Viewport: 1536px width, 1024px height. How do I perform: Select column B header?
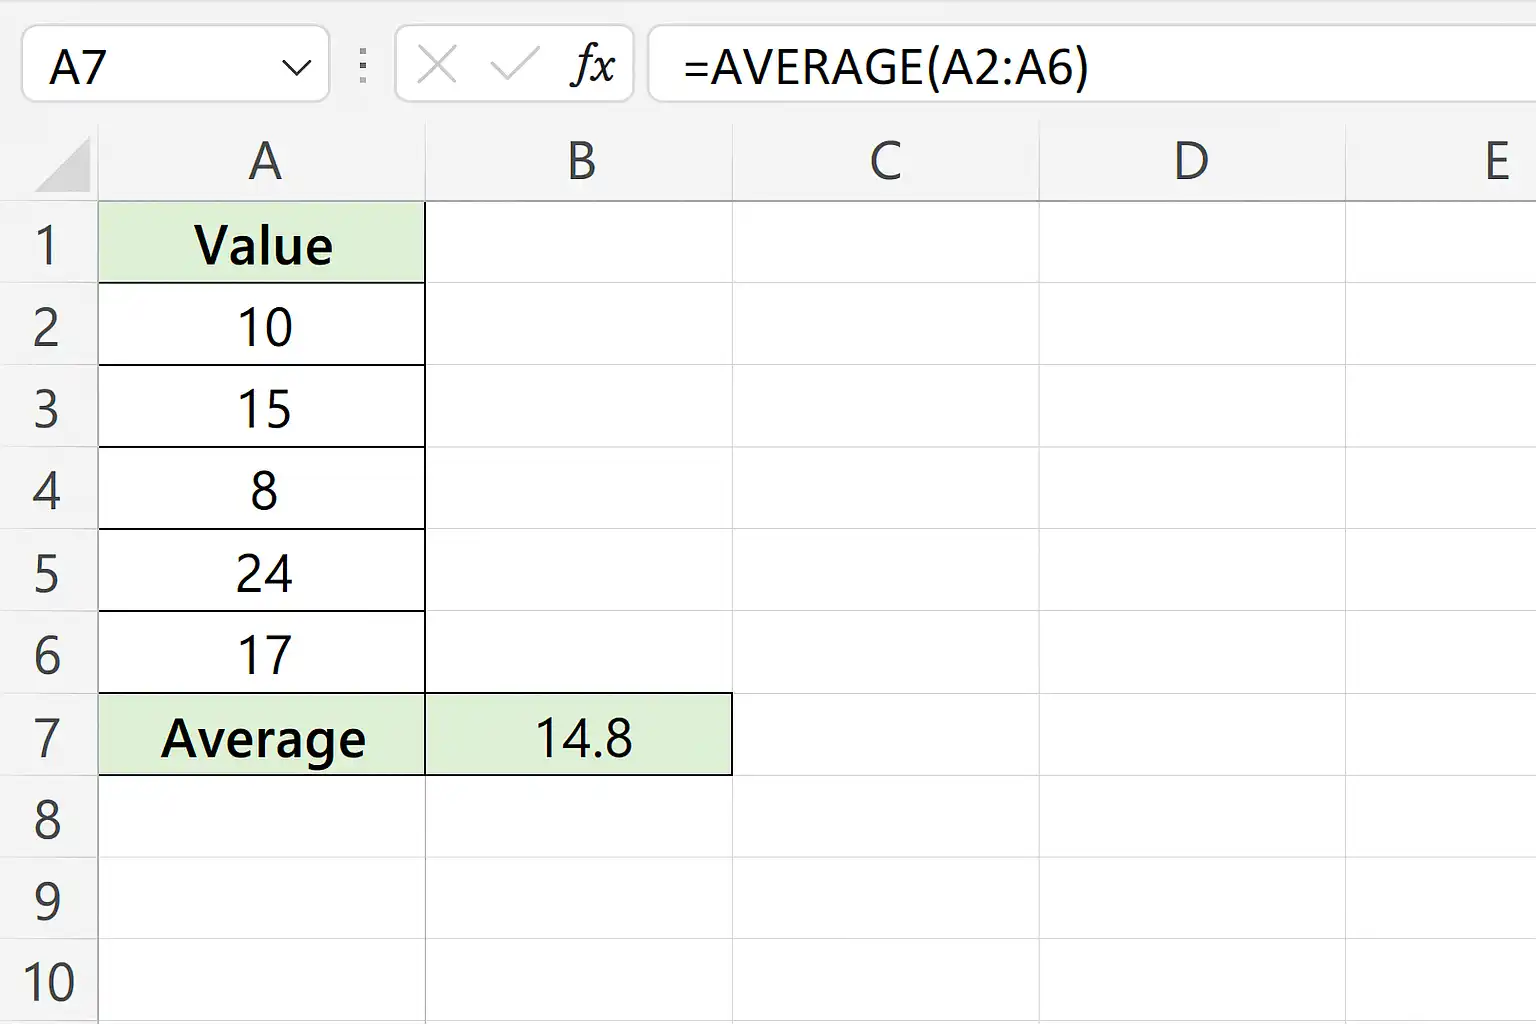click(x=579, y=162)
